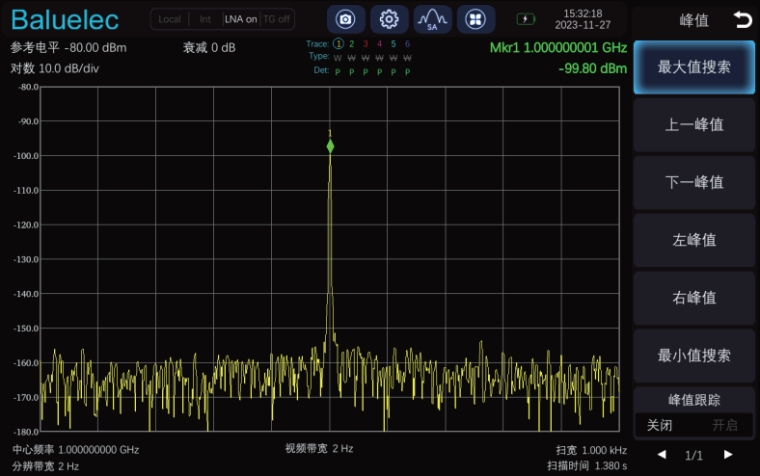Toggle the LNA on switch
The image size is (760, 476).
pyautogui.click(x=240, y=19)
